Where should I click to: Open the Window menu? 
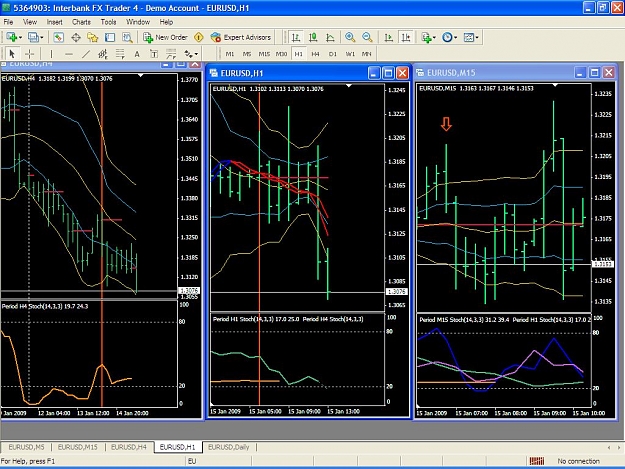[138, 22]
